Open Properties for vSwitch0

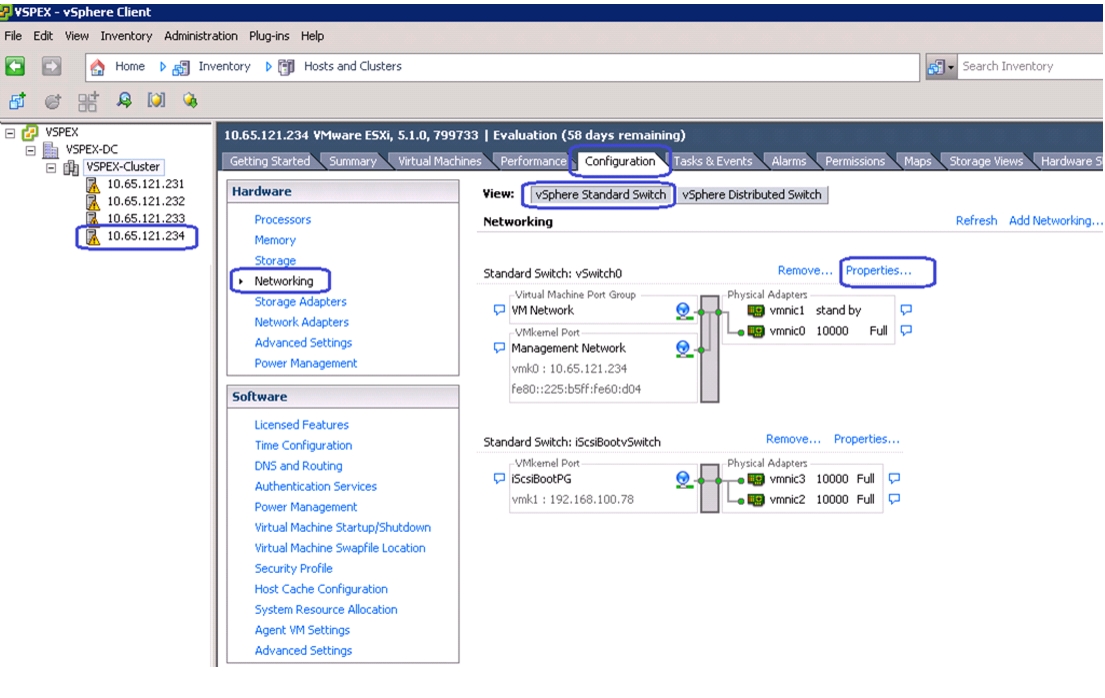pyautogui.click(x=878, y=271)
